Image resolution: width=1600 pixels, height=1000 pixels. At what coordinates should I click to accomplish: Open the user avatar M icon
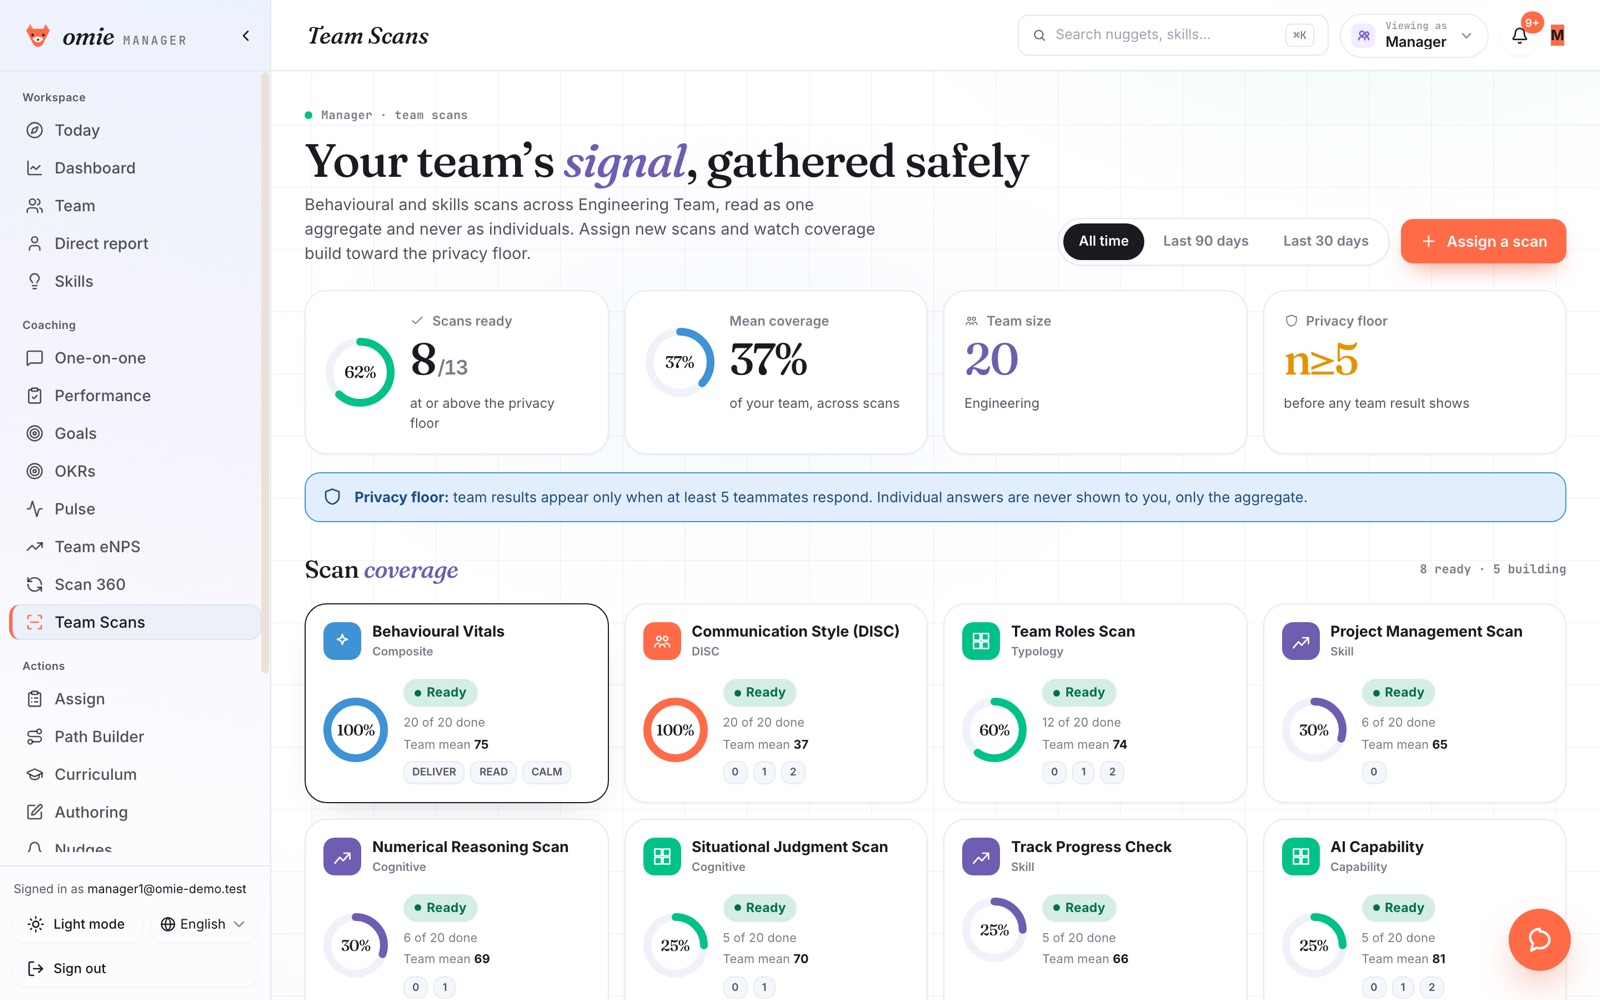tap(1557, 36)
